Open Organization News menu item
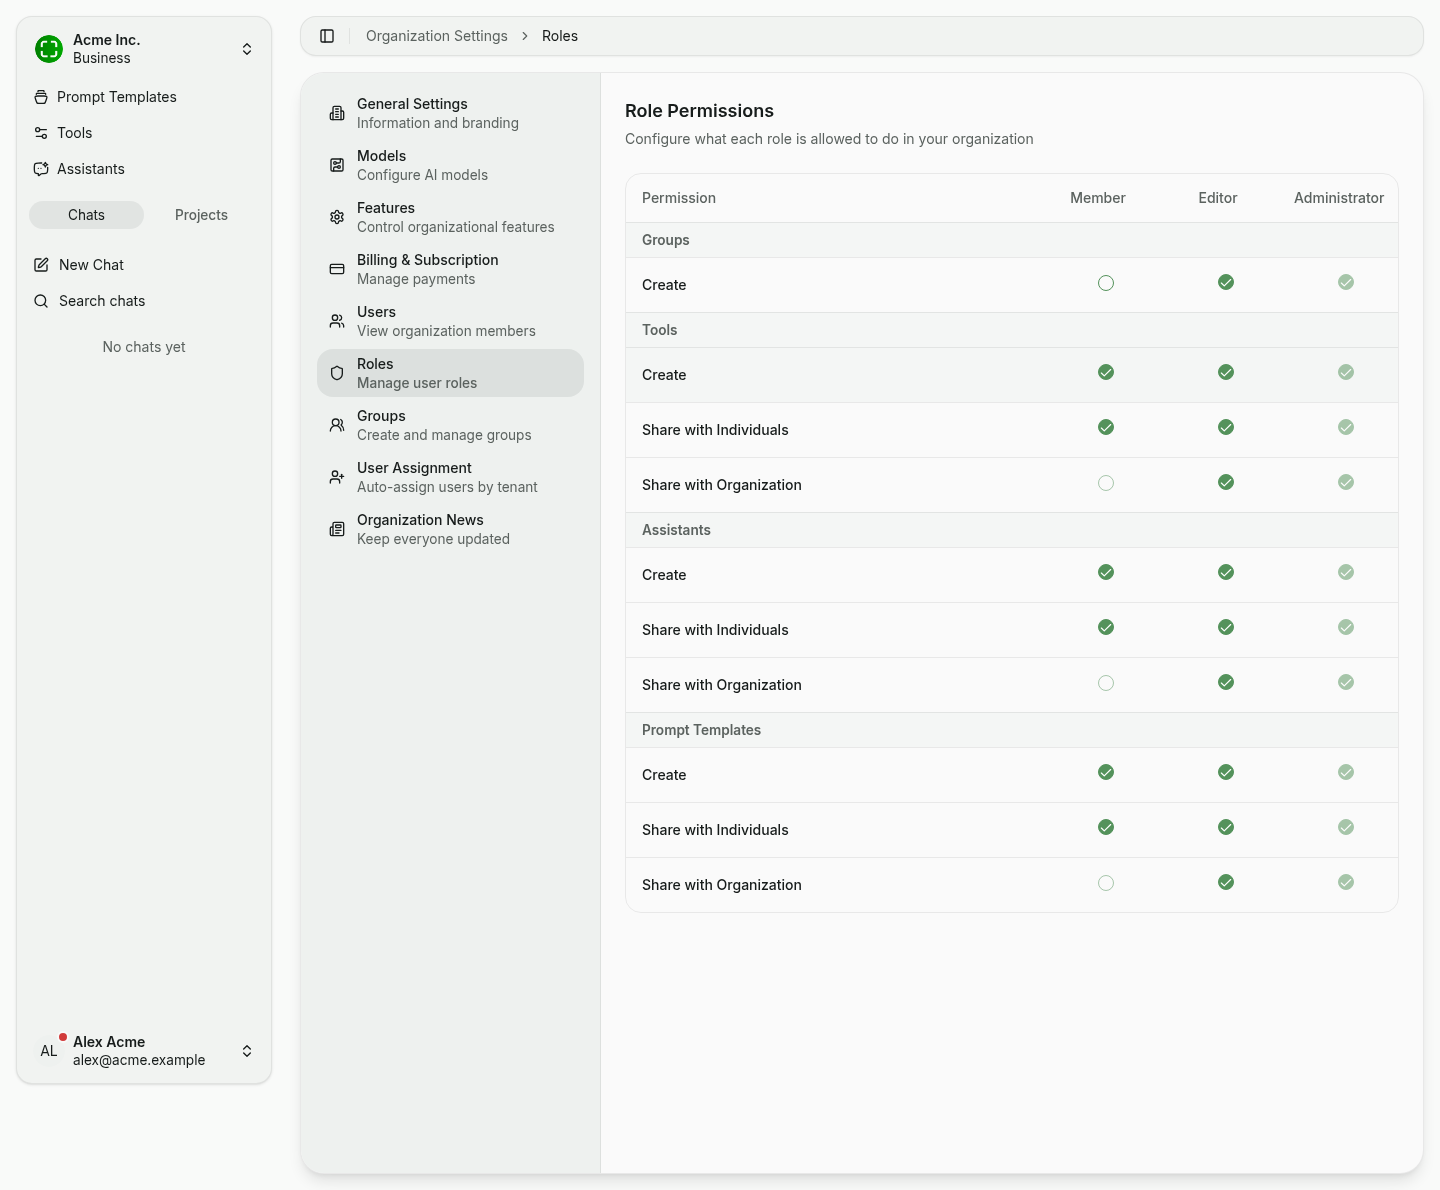Viewport: 1440px width, 1190px height. click(x=450, y=529)
